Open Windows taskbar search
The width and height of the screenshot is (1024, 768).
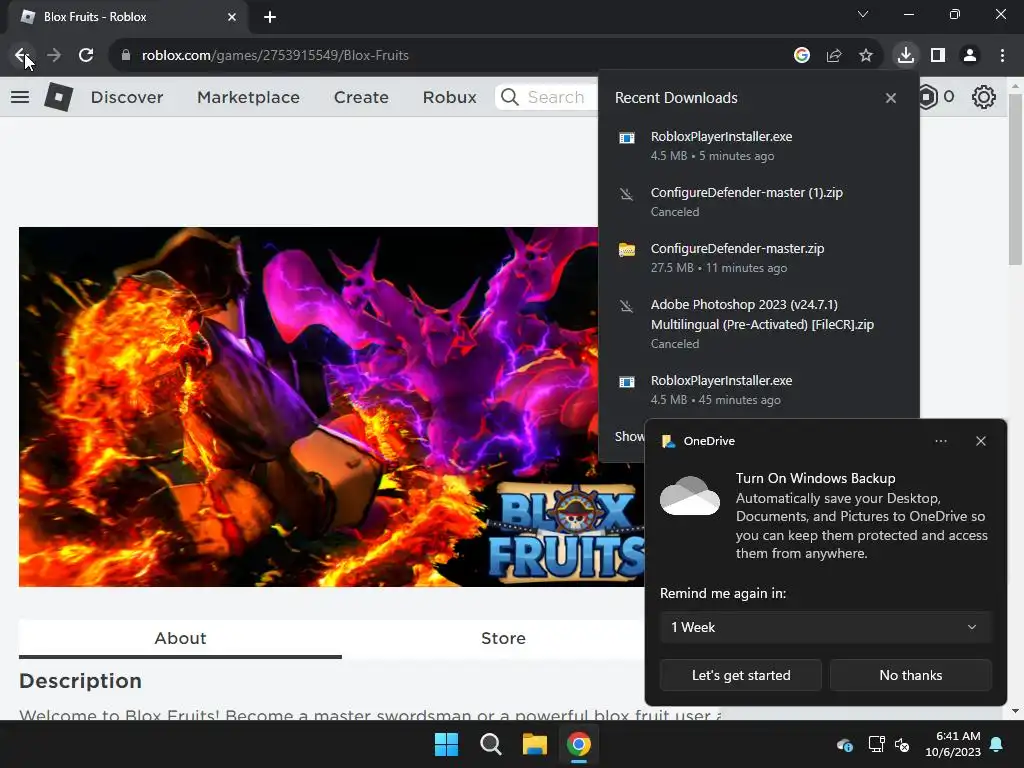[x=490, y=744]
